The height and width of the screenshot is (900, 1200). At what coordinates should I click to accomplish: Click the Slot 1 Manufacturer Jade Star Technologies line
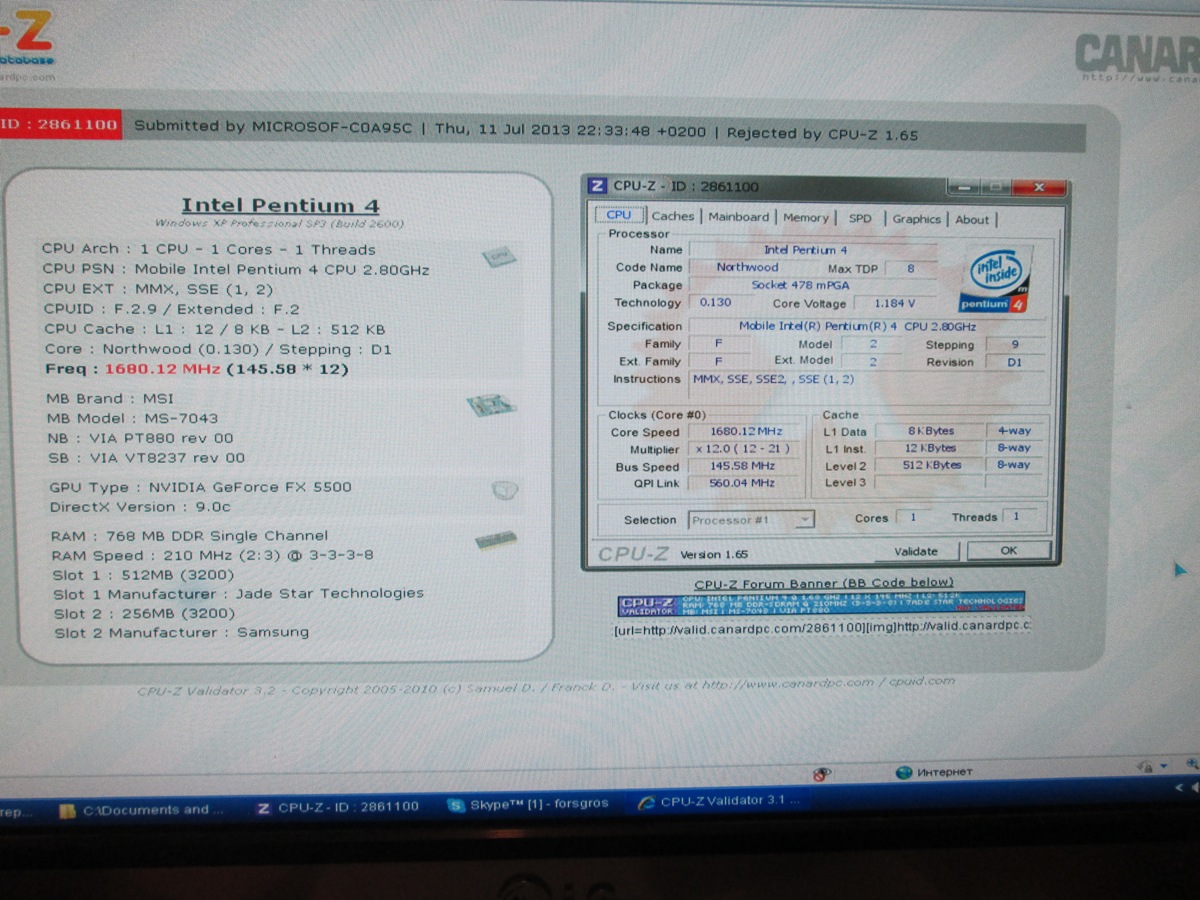tap(238, 593)
